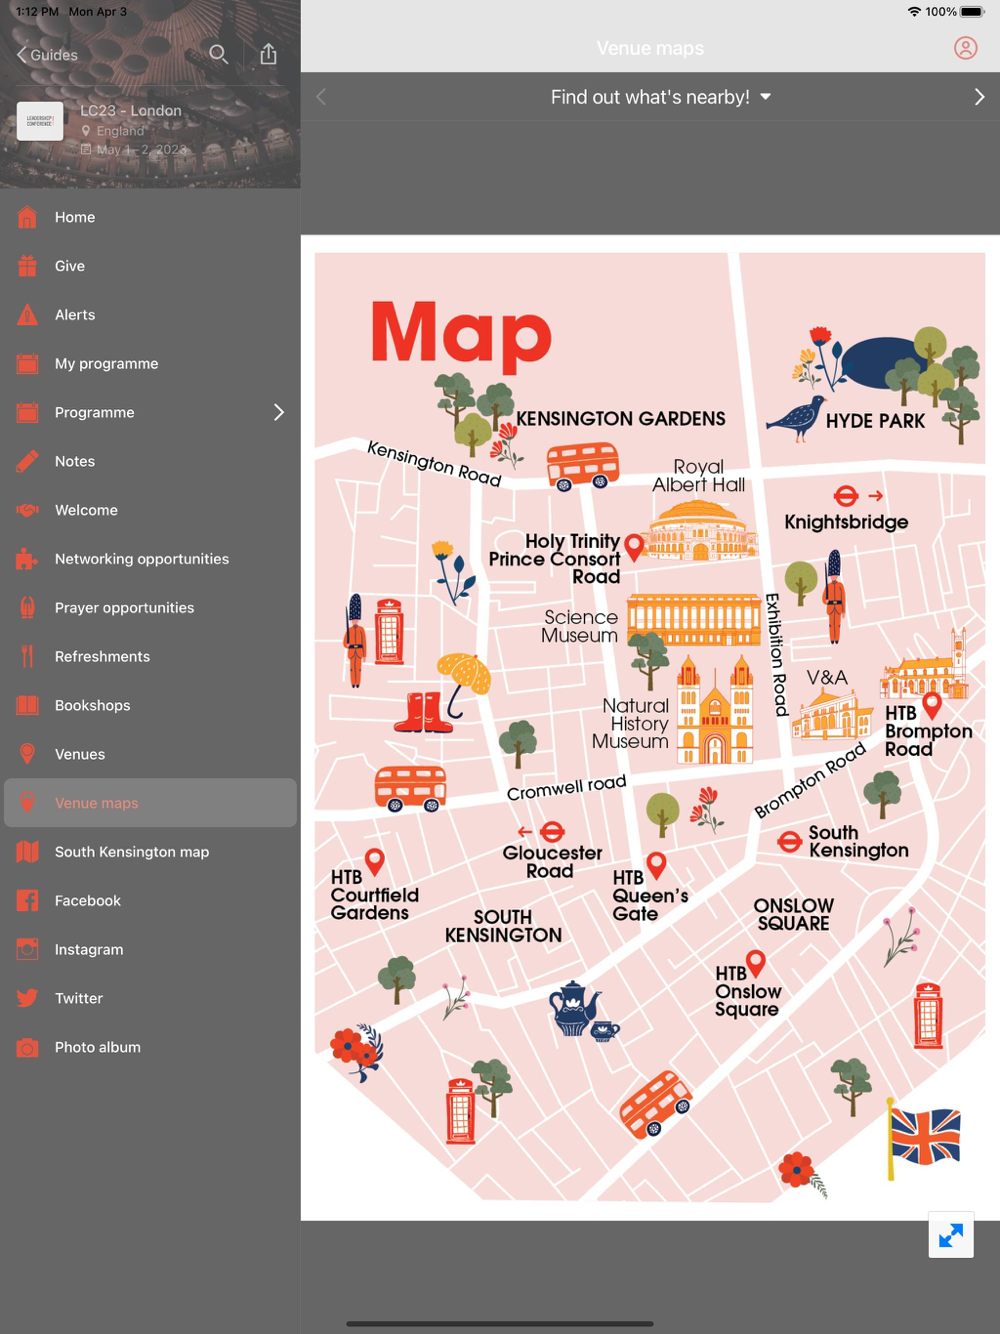
Task: Go to the next map arrow
Action: 979,97
